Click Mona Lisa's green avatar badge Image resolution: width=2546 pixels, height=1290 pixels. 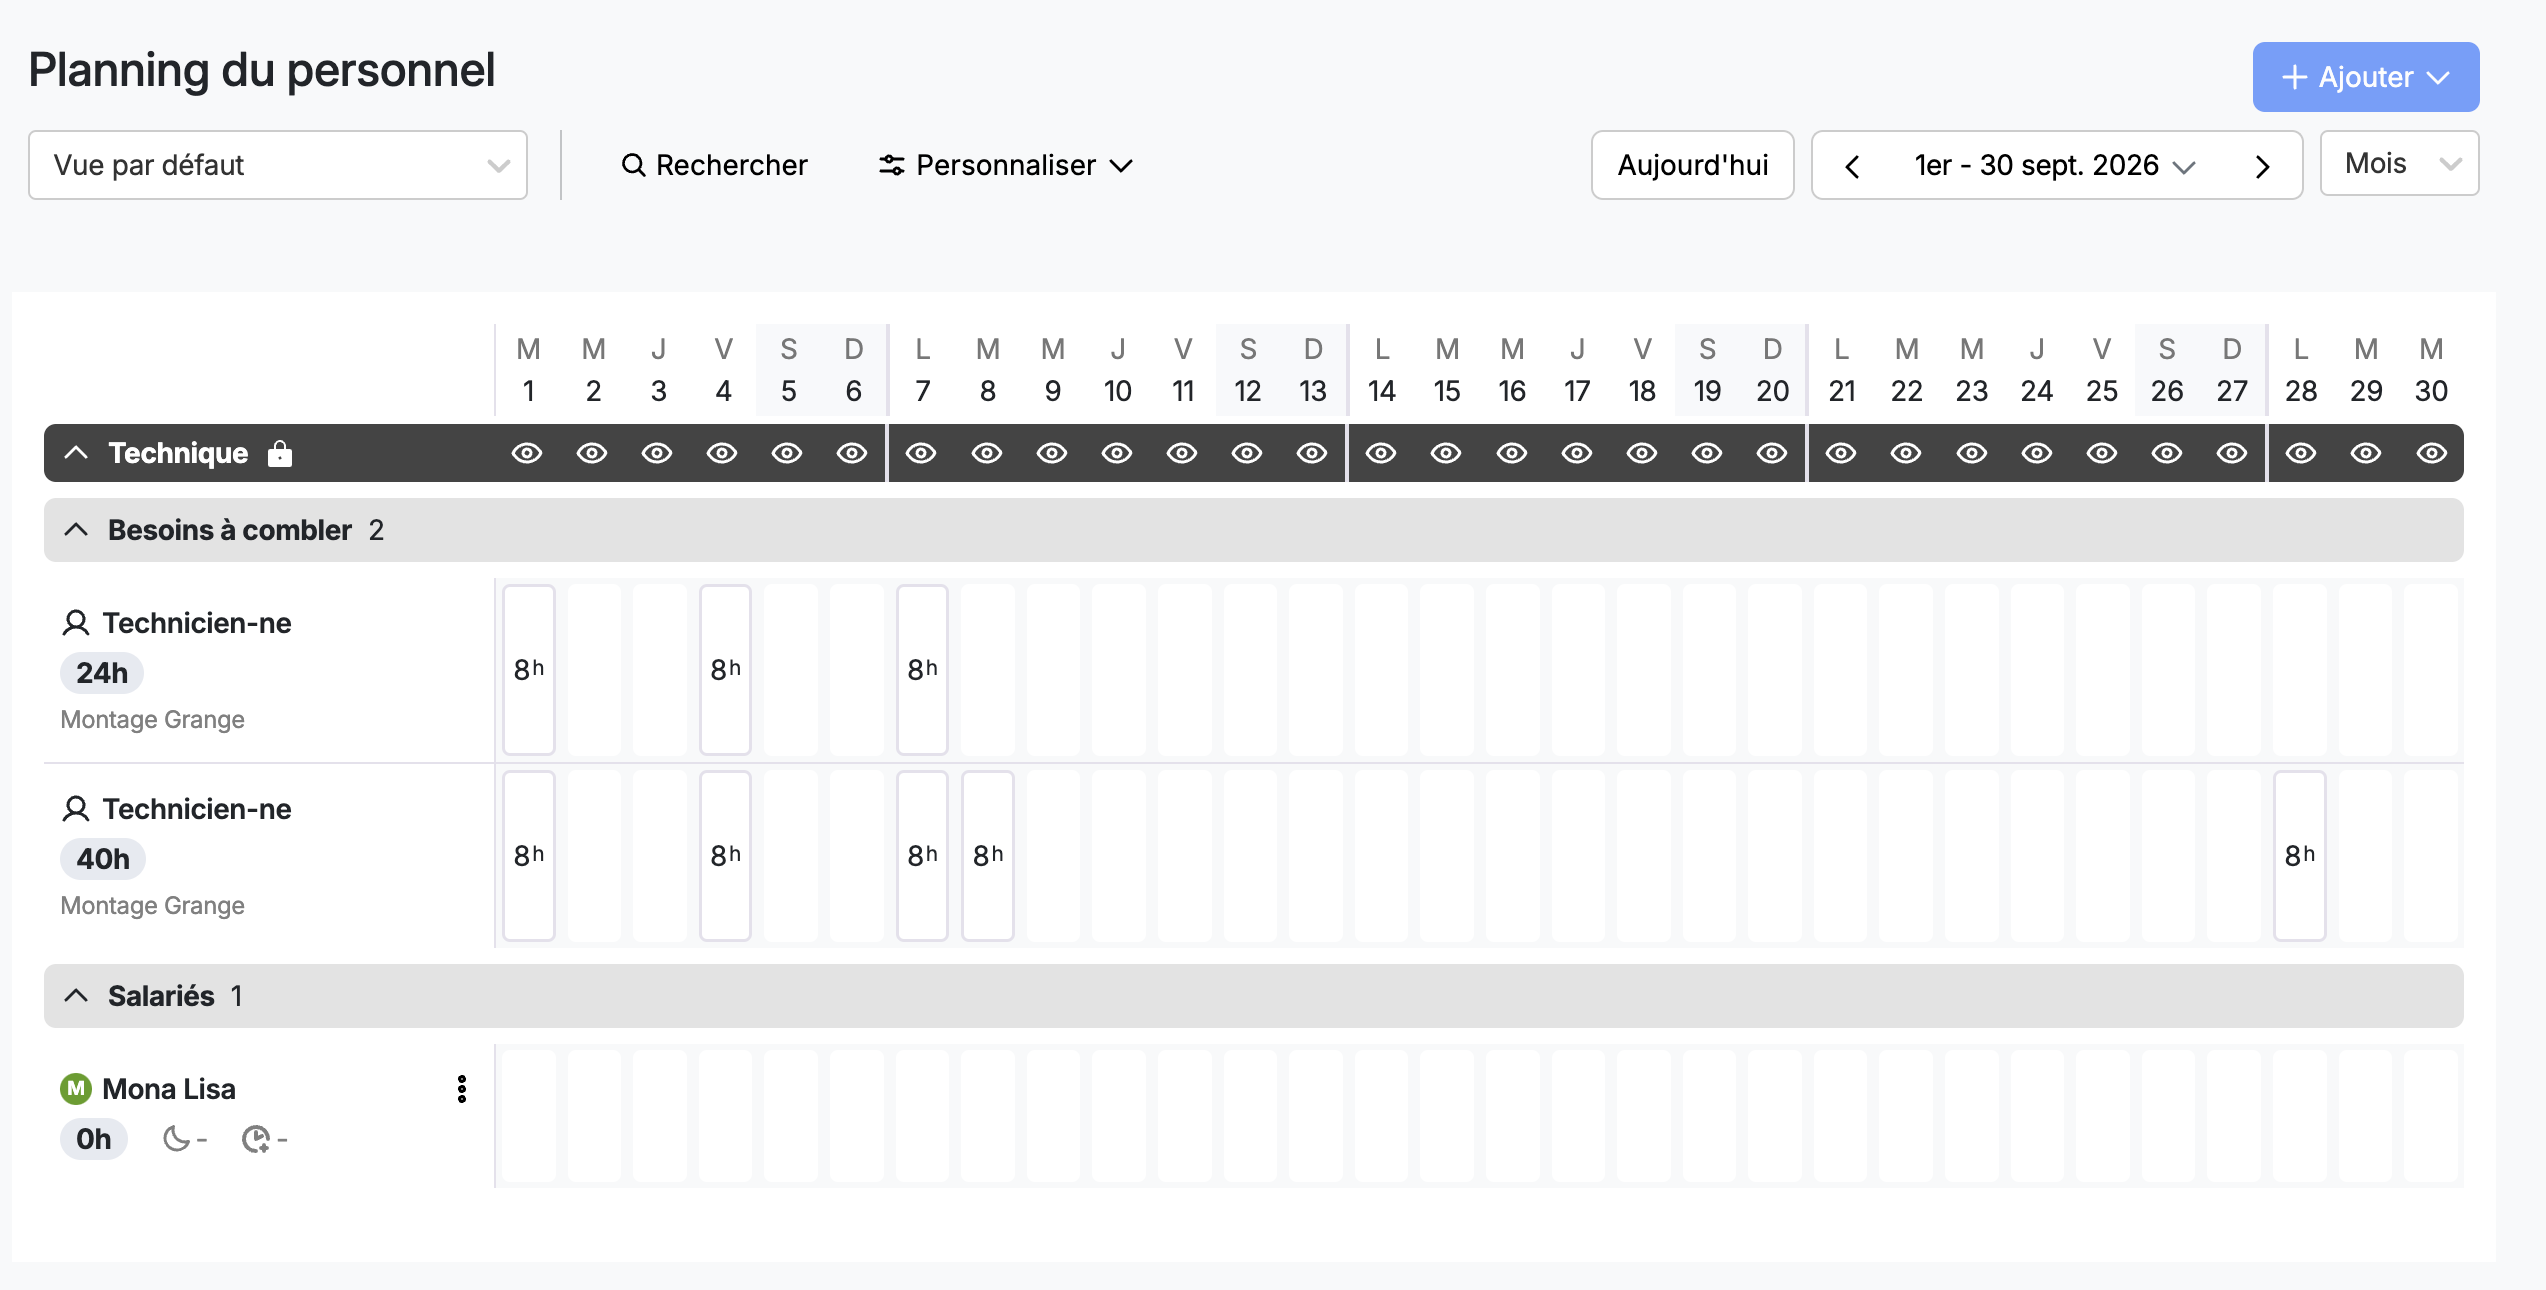pos(76,1089)
